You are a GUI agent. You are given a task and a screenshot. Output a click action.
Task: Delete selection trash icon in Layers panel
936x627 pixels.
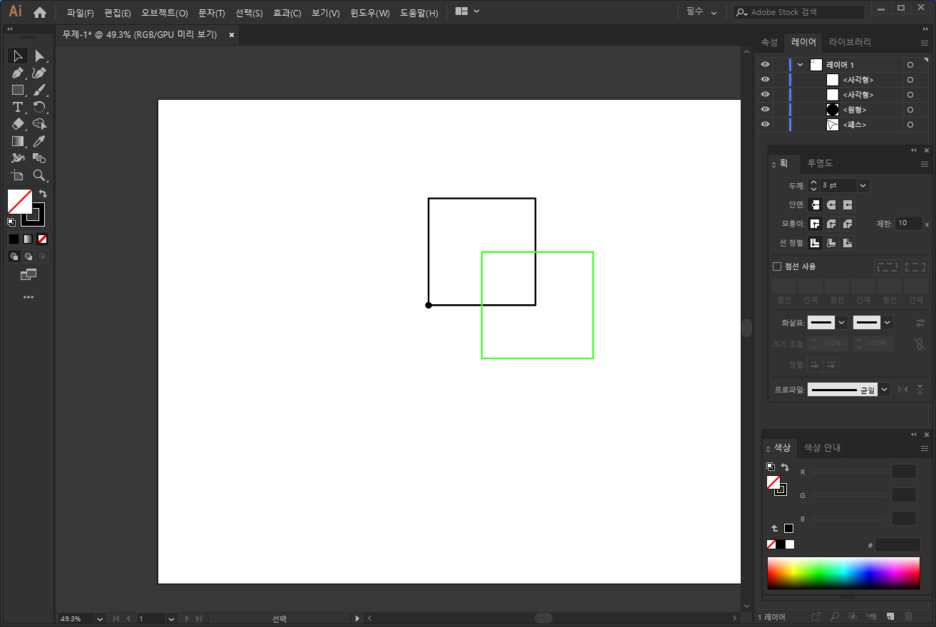pyautogui.click(x=909, y=616)
